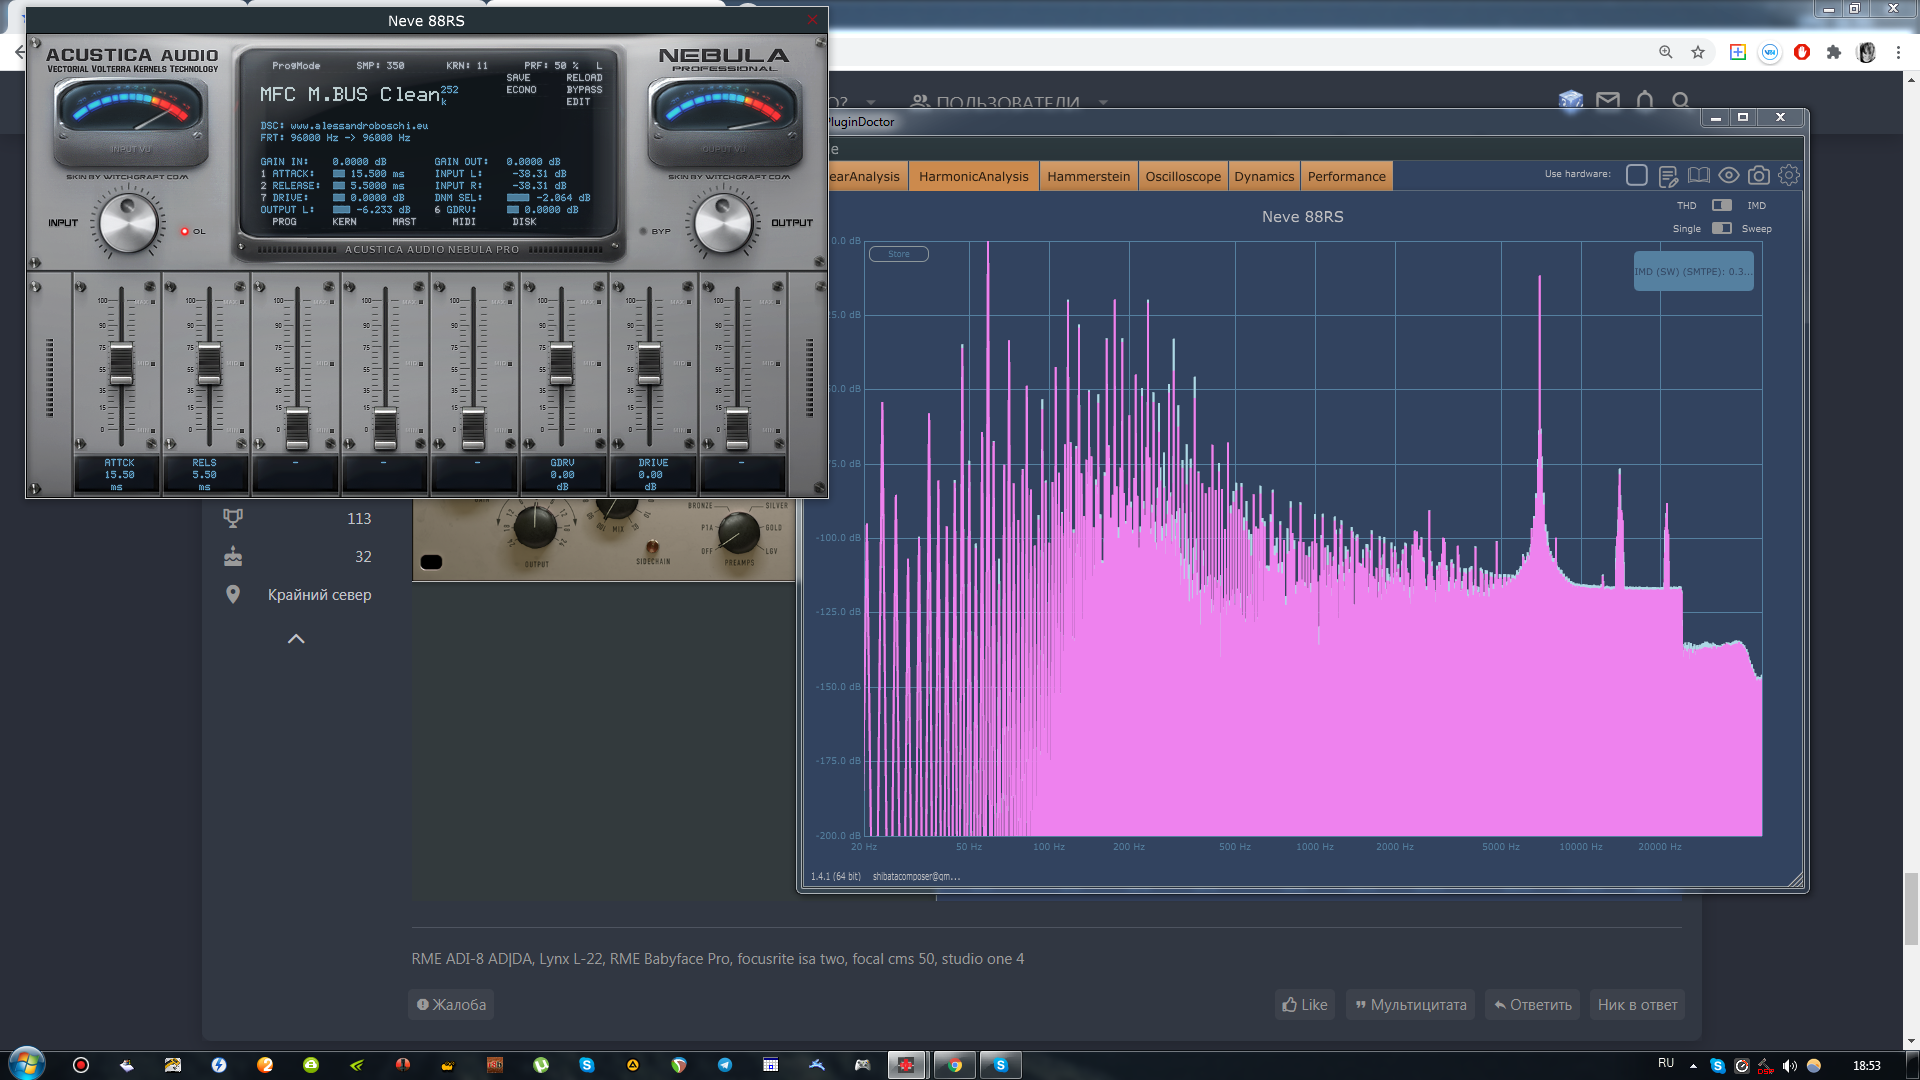
Task: Open the Performance tab
Action: tap(1346, 176)
